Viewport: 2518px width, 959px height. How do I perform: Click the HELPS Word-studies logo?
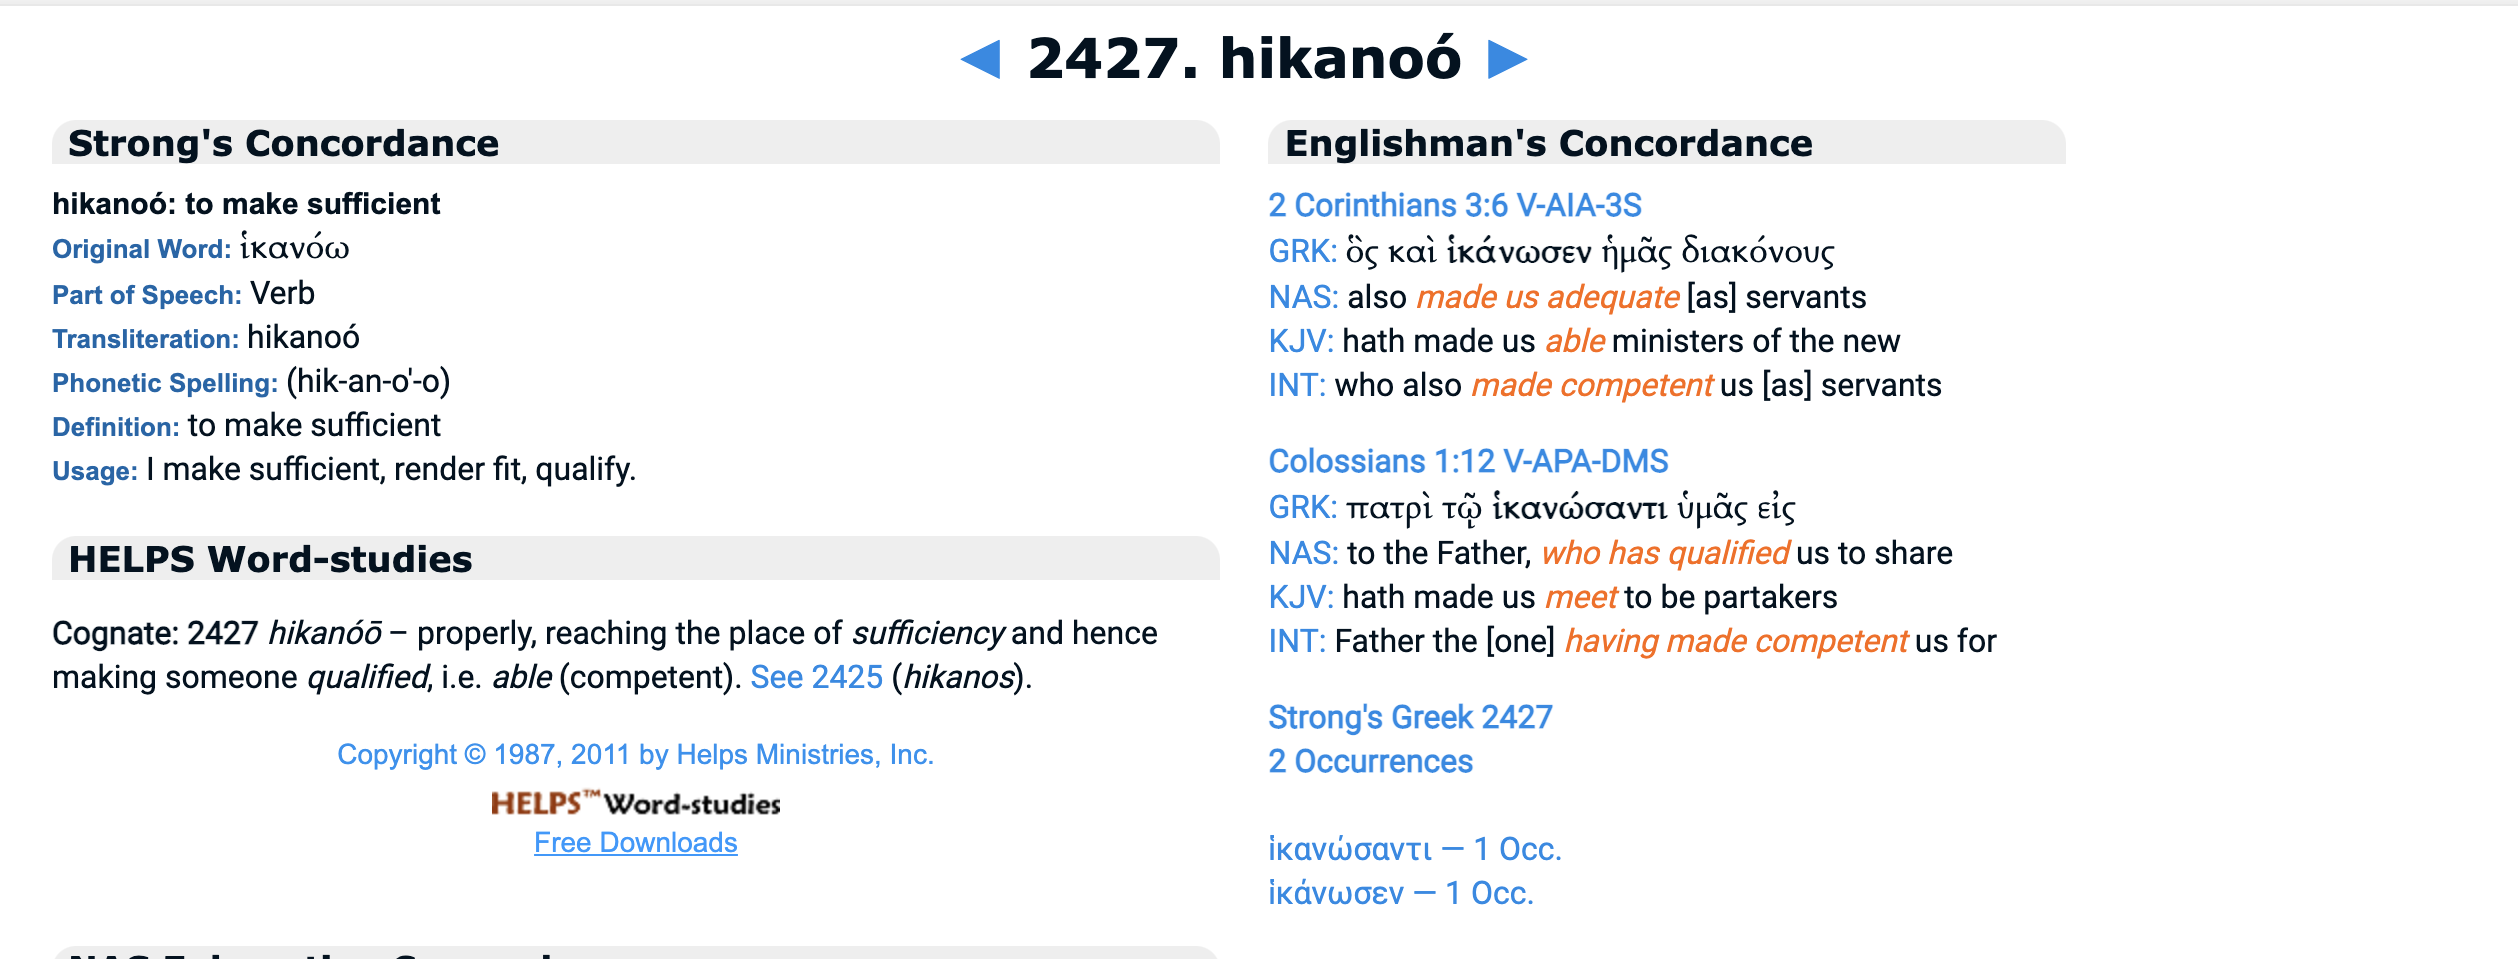coord(635,803)
